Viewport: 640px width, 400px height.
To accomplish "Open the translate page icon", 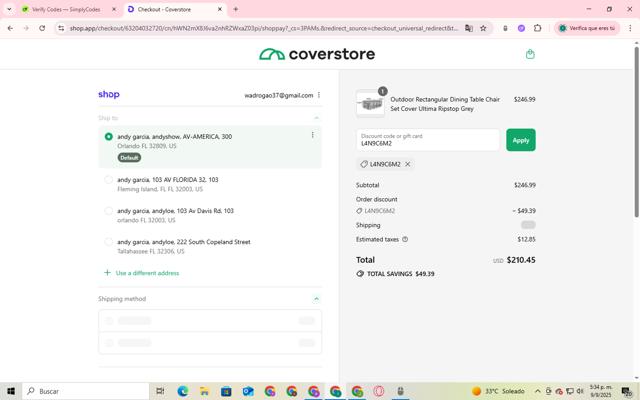I will click(469, 28).
